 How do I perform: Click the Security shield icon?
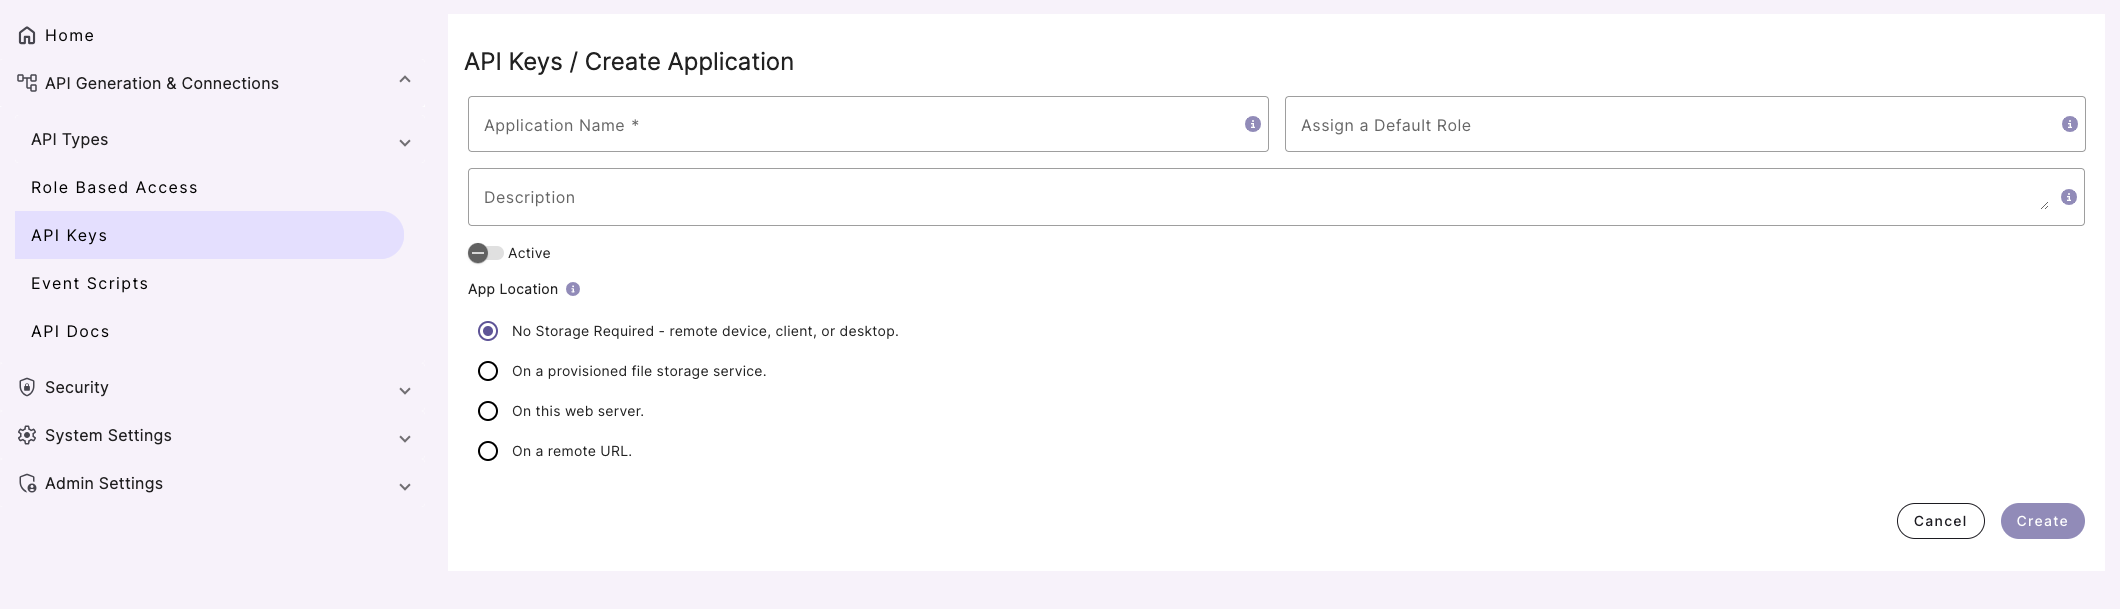pos(27,387)
